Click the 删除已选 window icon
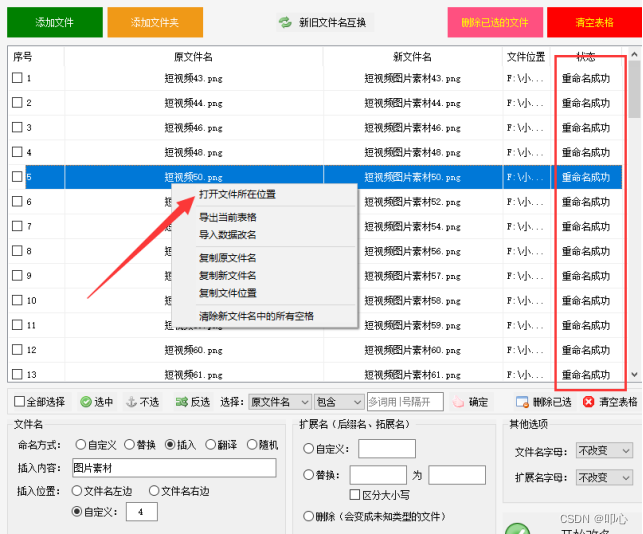The image size is (643, 534). (x=522, y=402)
